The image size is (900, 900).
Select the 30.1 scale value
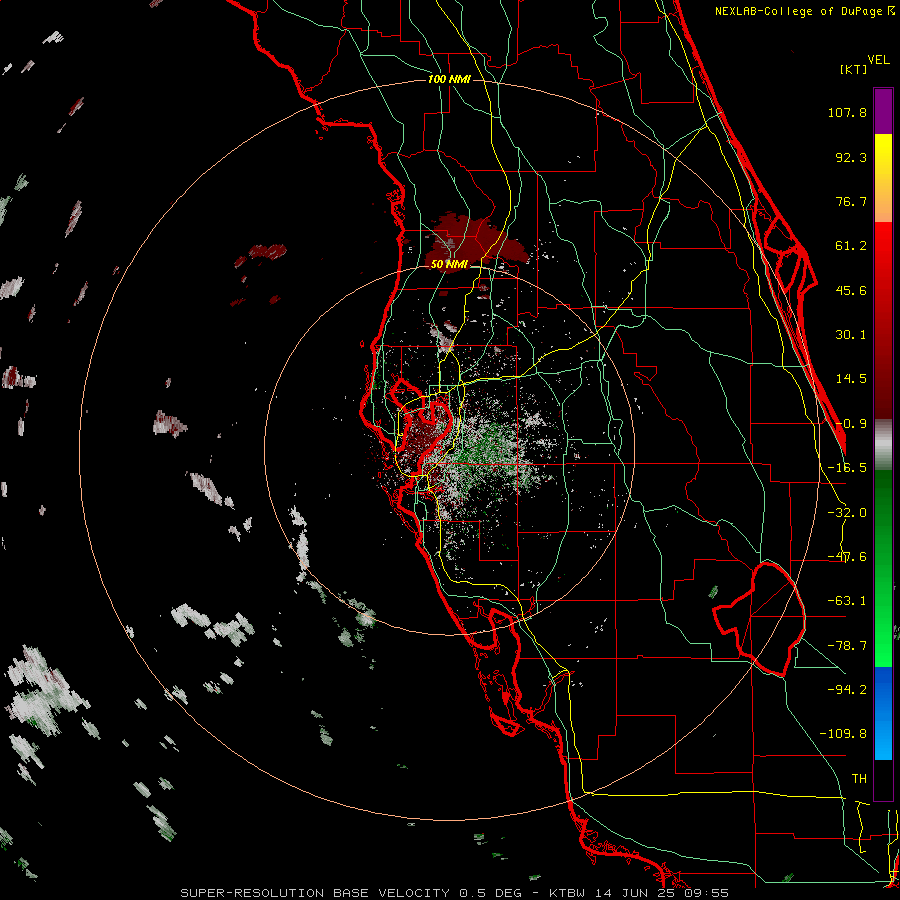click(x=851, y=335)
